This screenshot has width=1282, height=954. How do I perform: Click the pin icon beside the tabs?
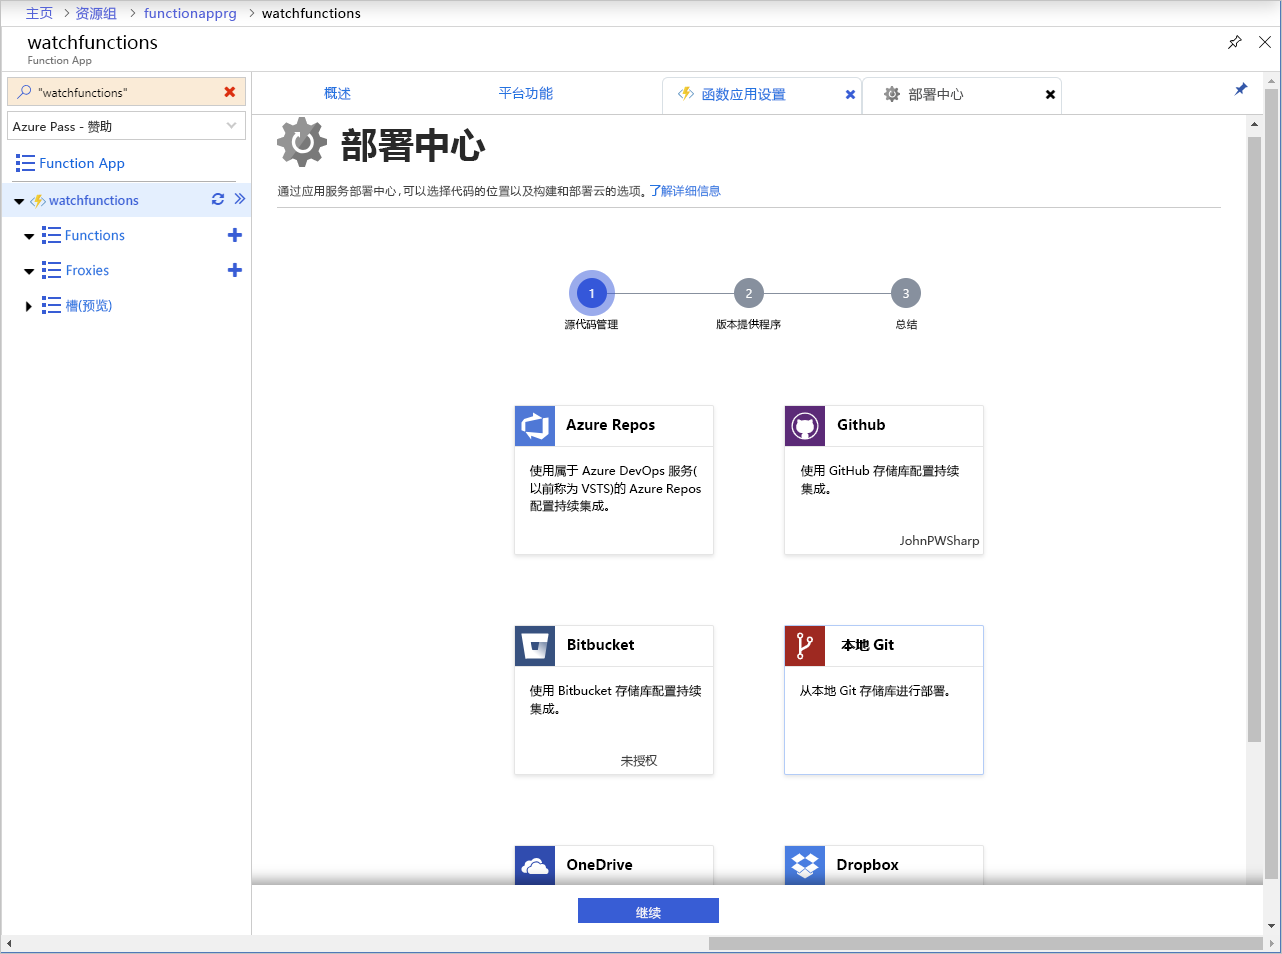click(x=1241, y=89)
